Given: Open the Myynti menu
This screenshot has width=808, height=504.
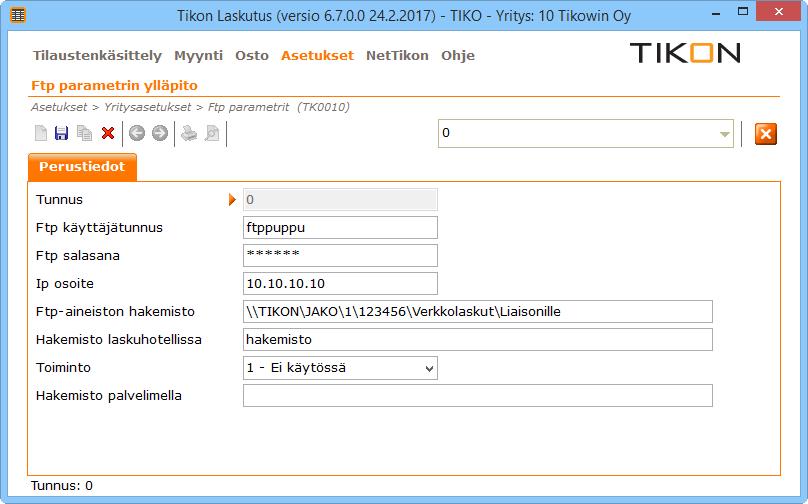Looking at the screenshot, I should tap(198, 56).
